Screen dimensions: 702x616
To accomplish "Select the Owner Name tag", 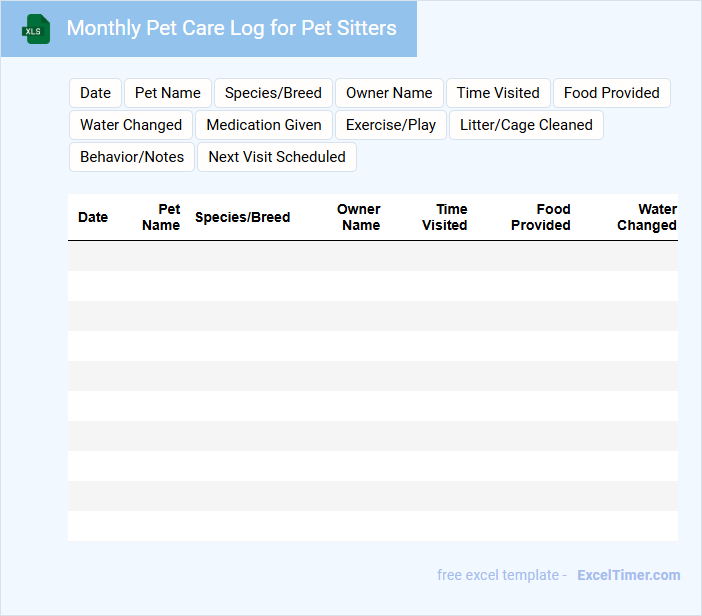I will click(389, 93).
